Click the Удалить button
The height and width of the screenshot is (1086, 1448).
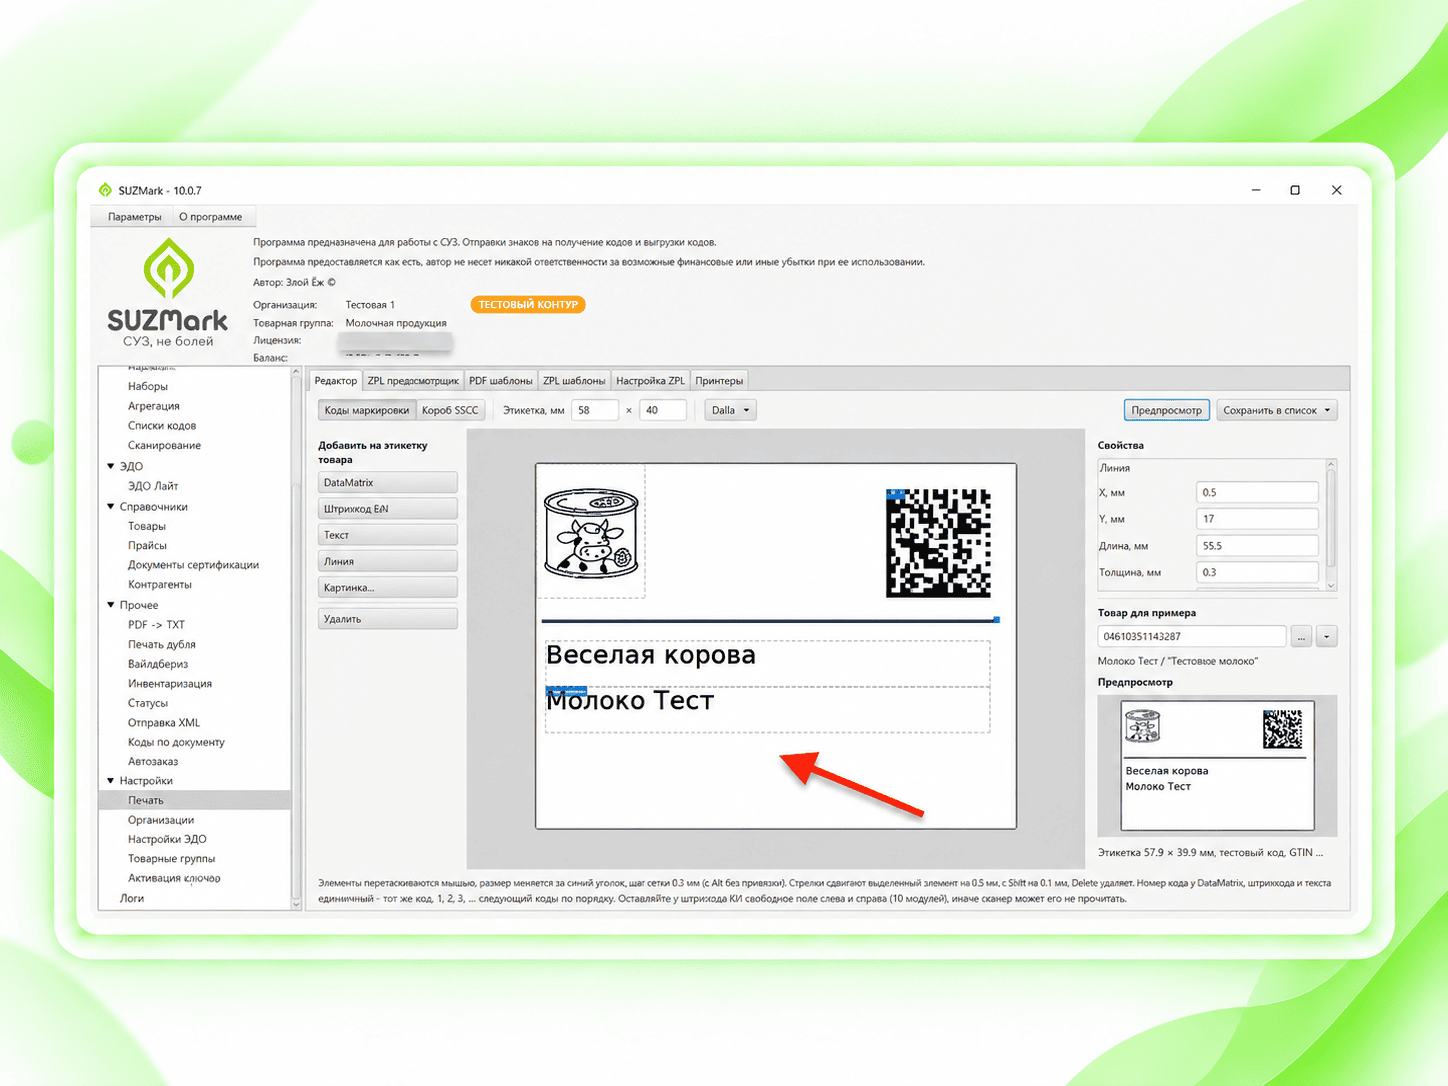pos(388,619)
